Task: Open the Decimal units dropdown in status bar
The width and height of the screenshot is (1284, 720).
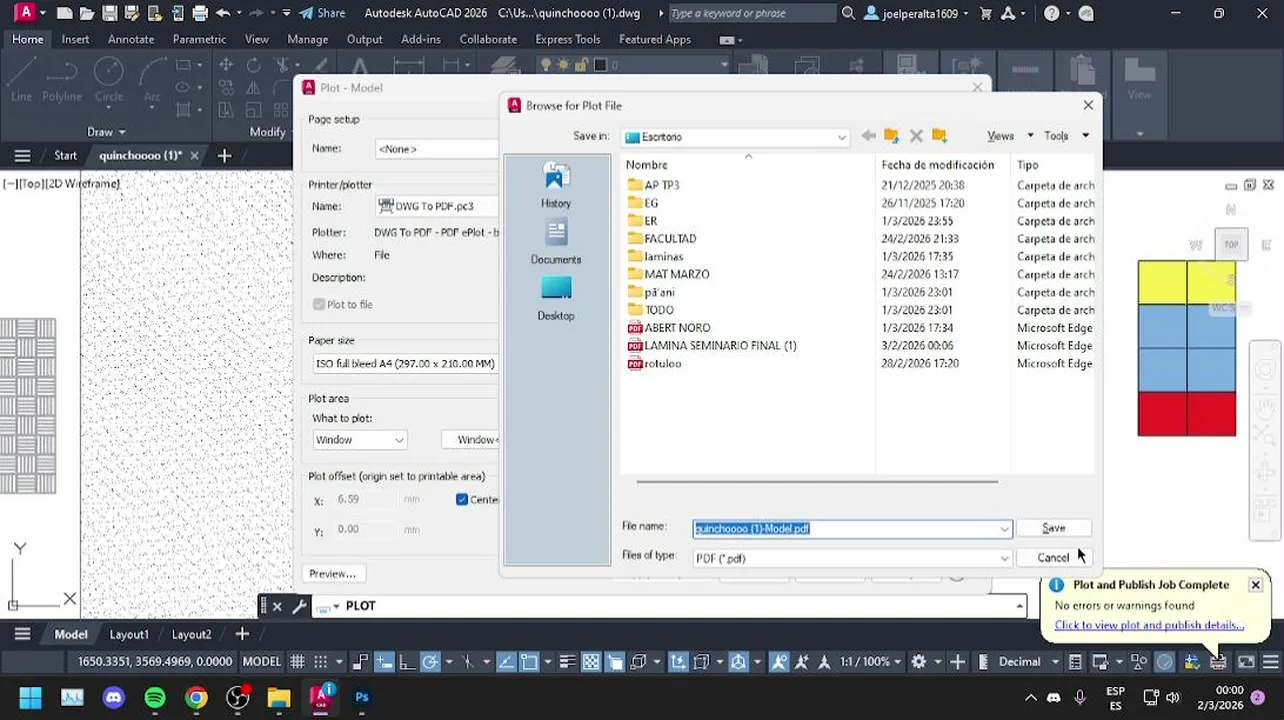Action: click(1026, 662)
